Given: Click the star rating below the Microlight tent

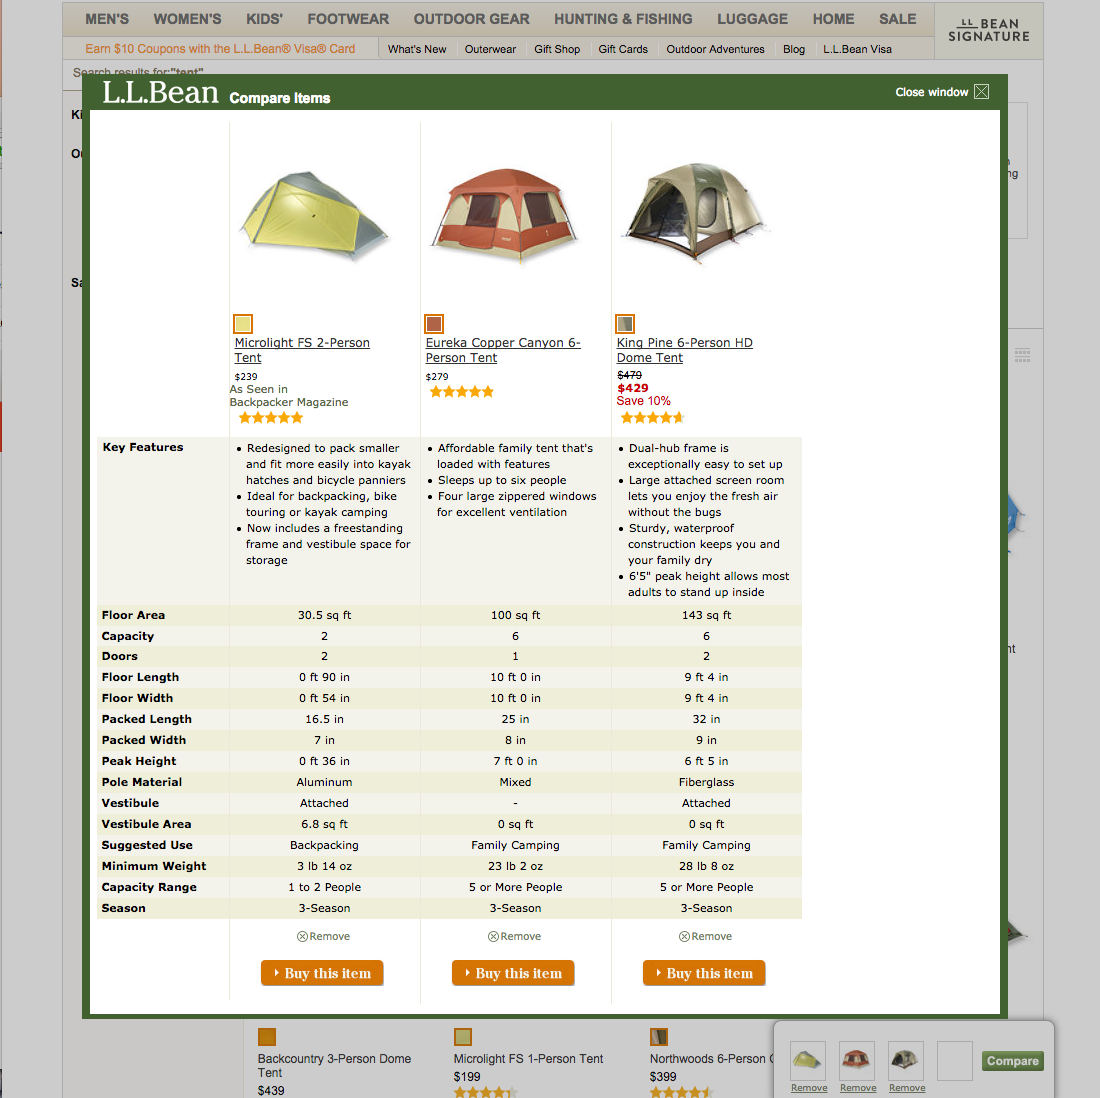Looking at the screenshot, I should tap(270, 417).
